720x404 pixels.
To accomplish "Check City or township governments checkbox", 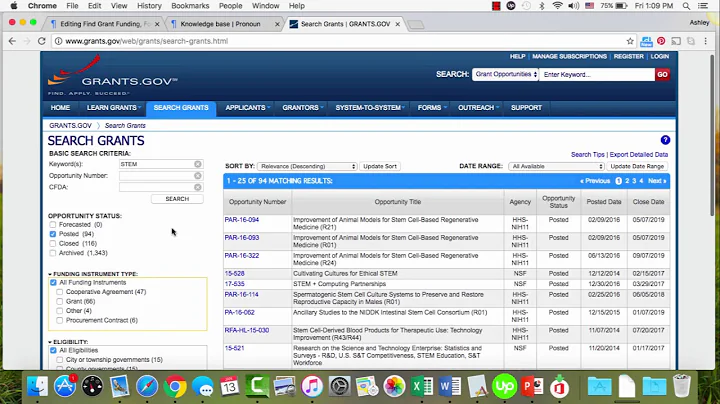I will coord(60,360).
